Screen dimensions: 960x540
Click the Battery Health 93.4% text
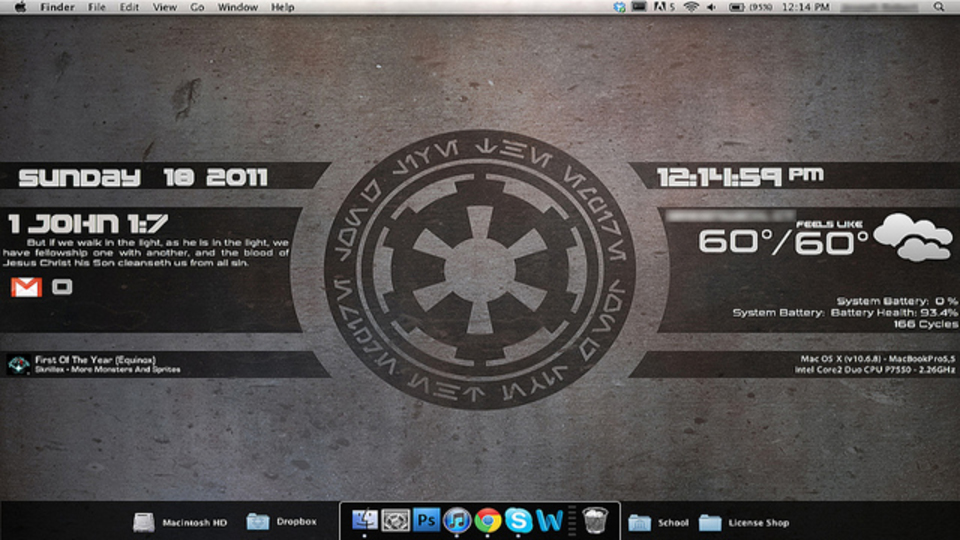coord(894,313)
